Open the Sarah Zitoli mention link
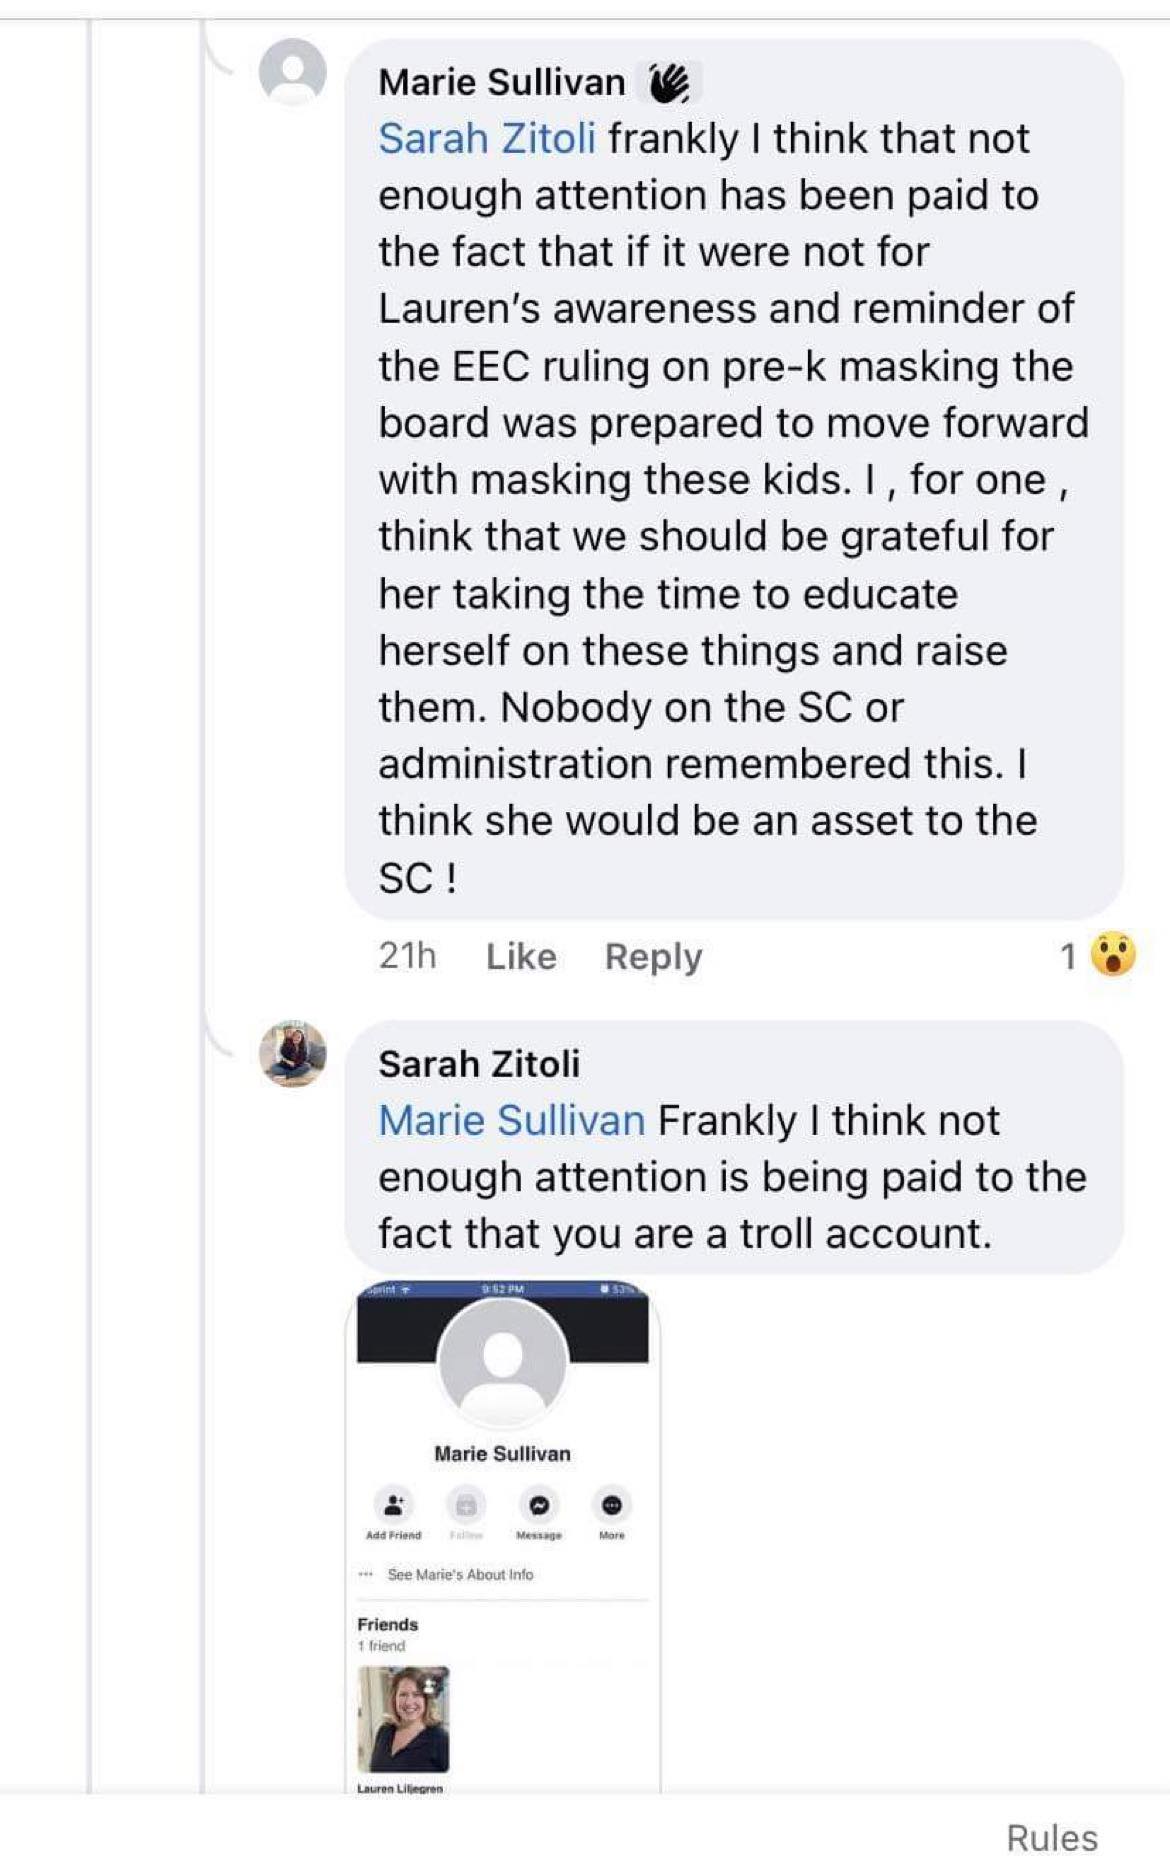1170x1861 pixels. pyautogui.click(x=487, y=139)
